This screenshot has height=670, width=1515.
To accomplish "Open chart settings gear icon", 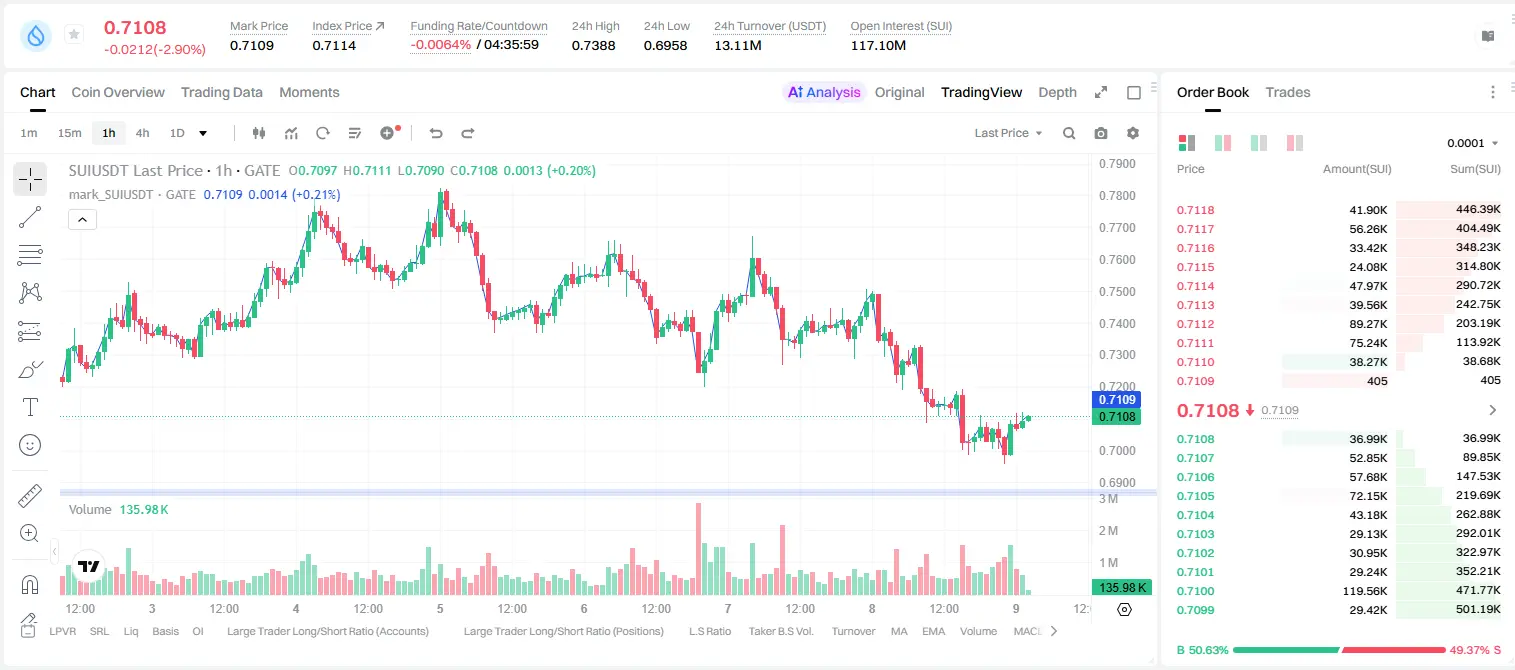I will point(1133,133).
